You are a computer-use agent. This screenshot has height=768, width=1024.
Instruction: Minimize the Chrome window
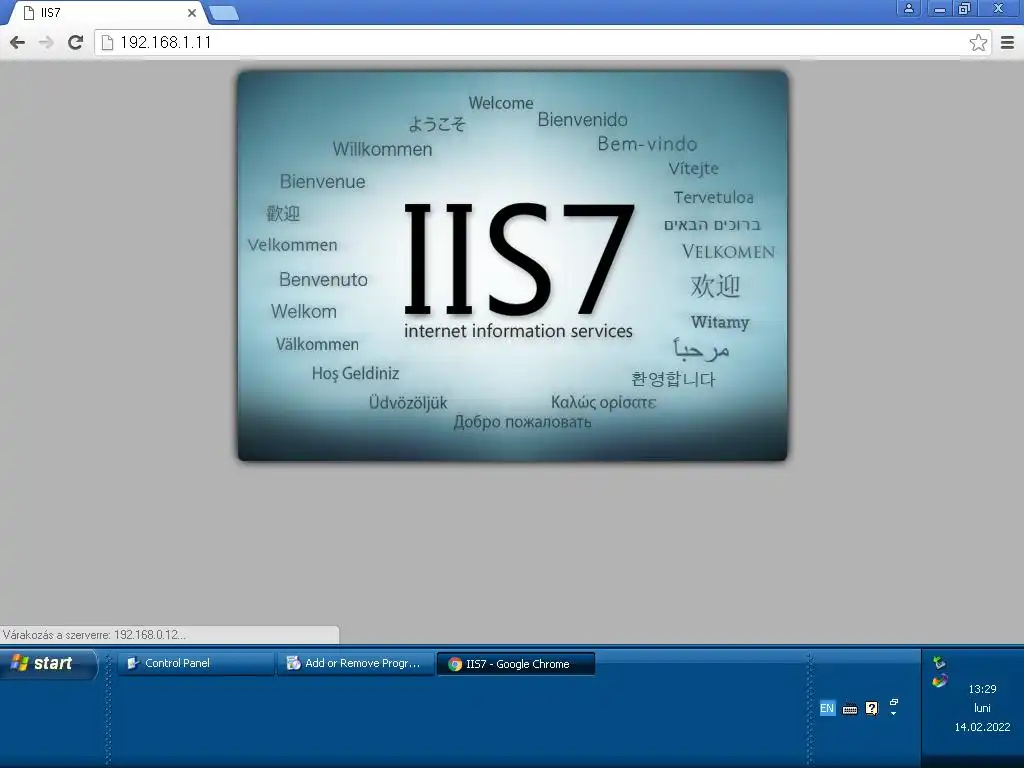[x=940, y=8]
